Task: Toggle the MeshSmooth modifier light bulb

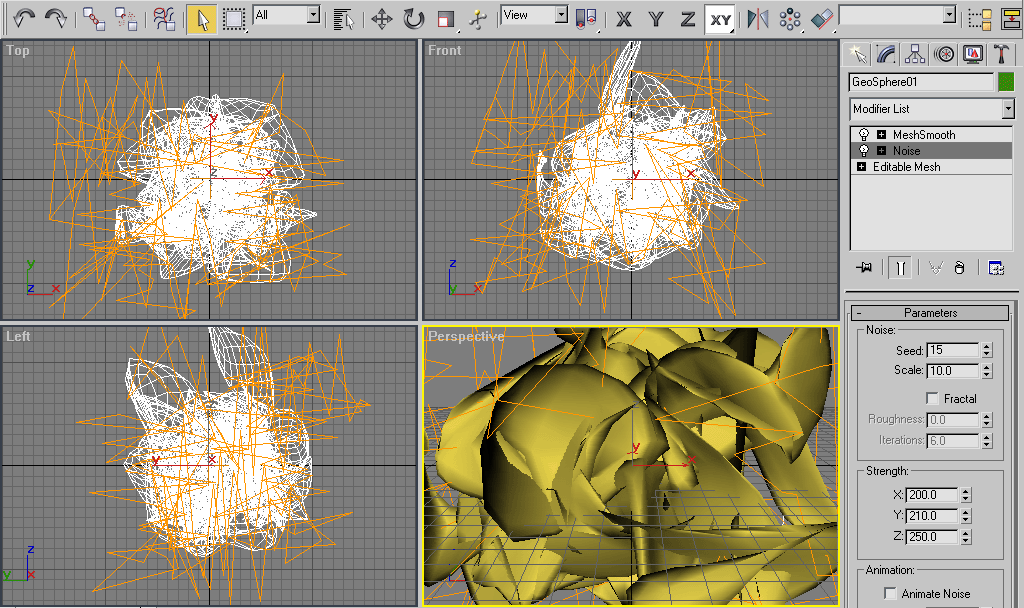Action: click(863, 135)
